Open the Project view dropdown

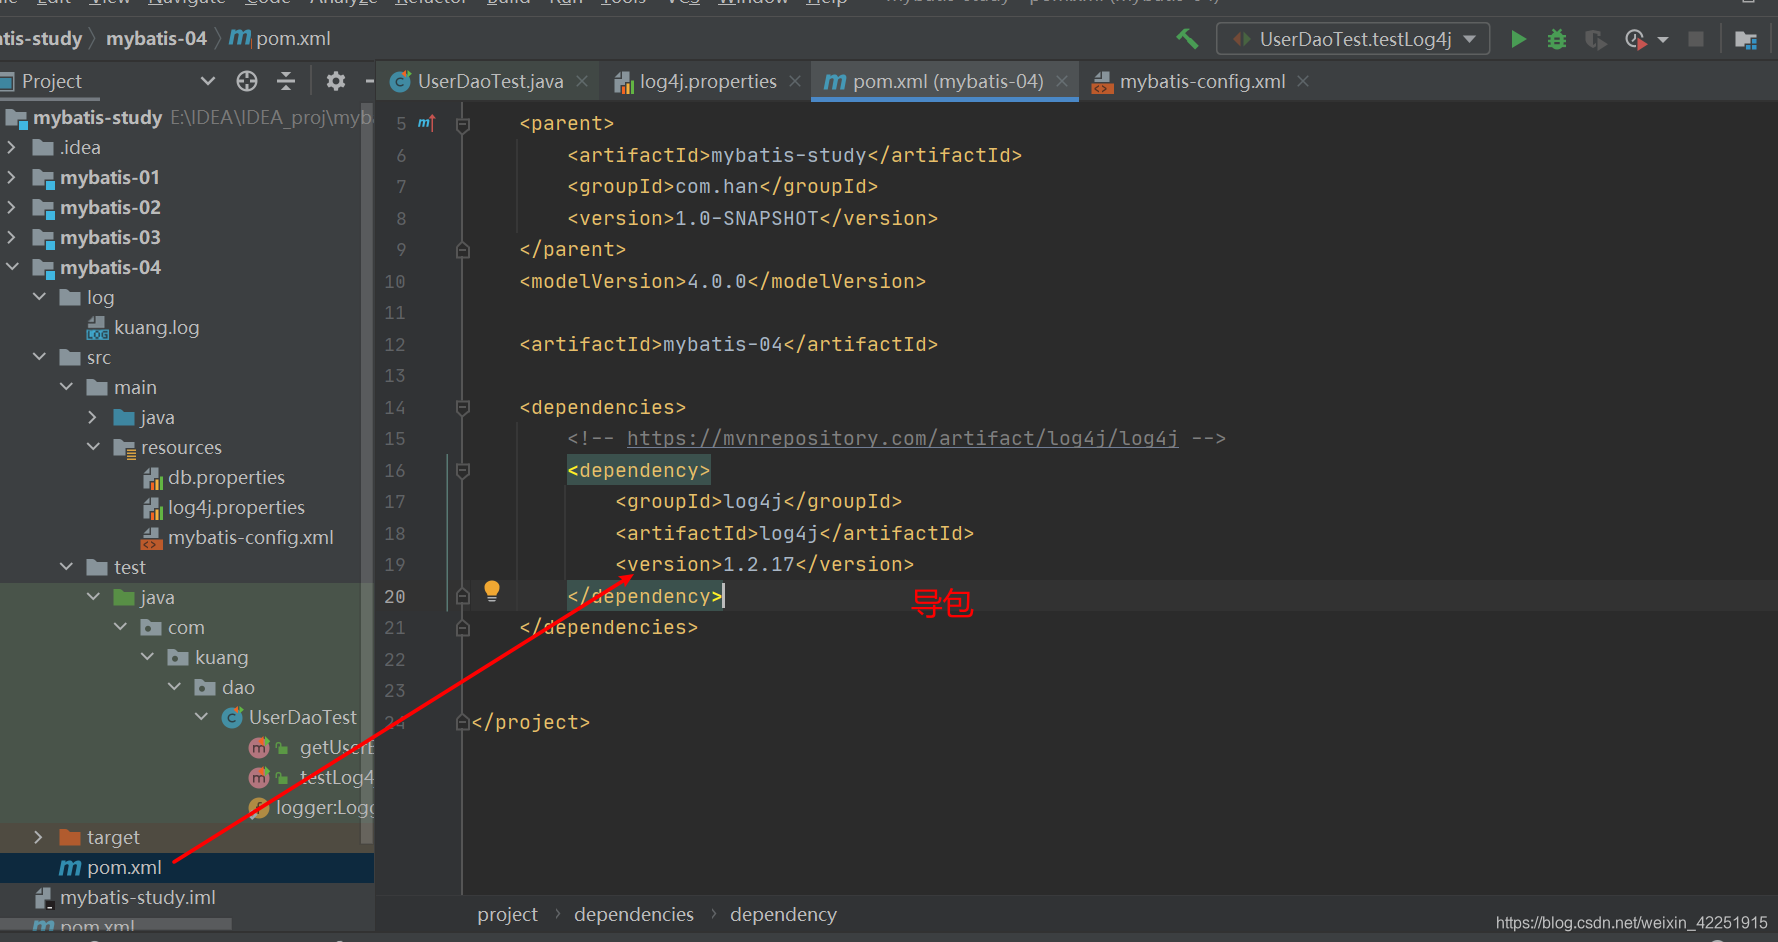(x=208, y=81)
